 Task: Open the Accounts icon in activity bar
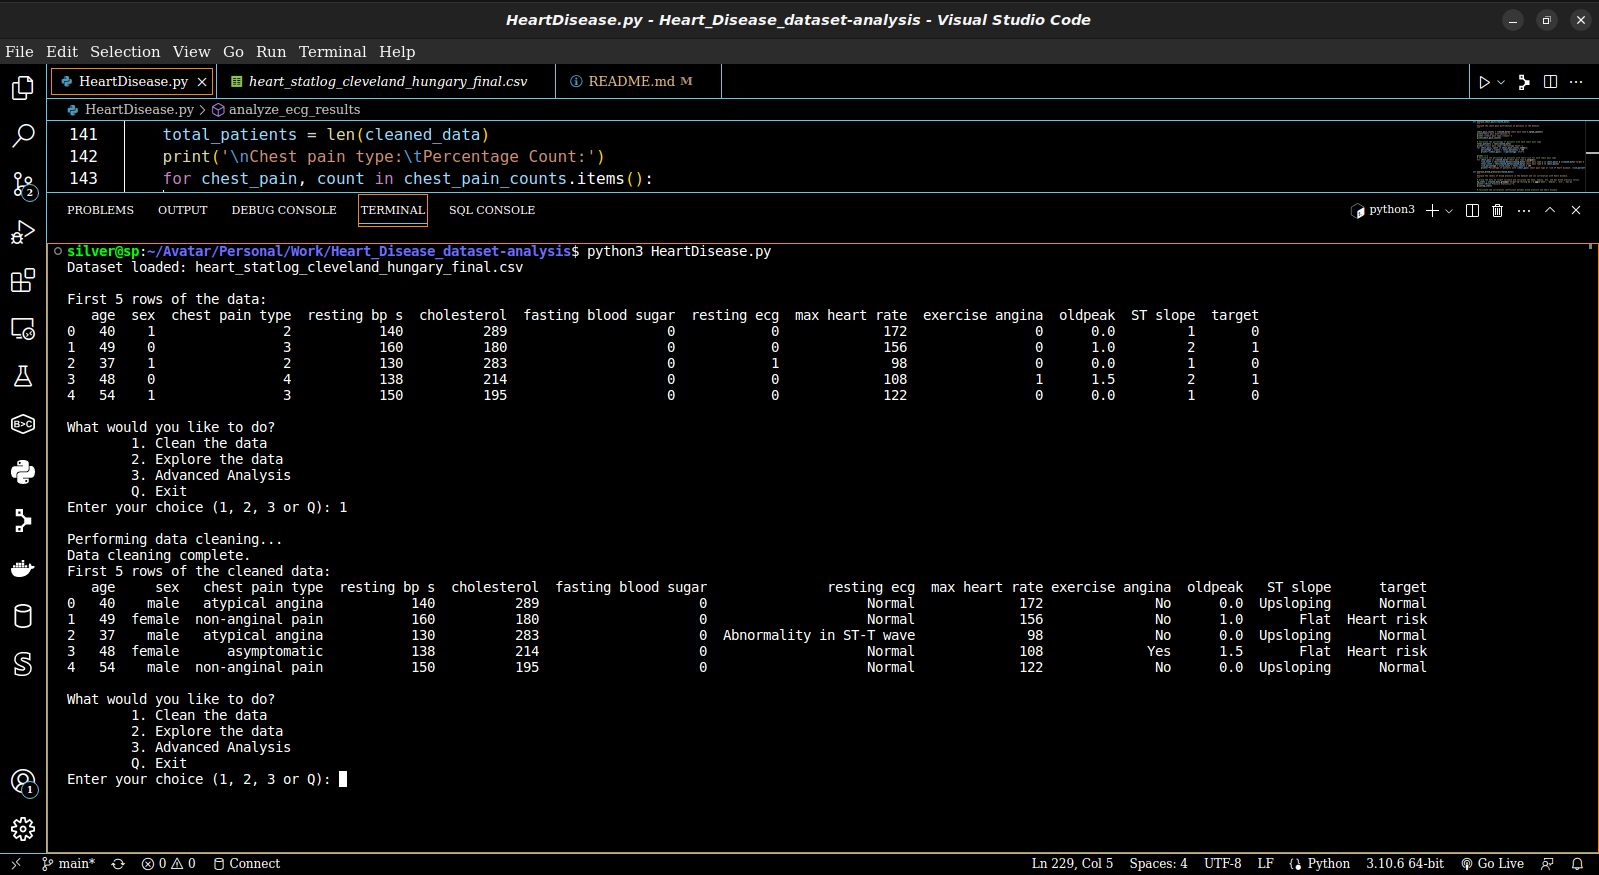coord(23,782)
